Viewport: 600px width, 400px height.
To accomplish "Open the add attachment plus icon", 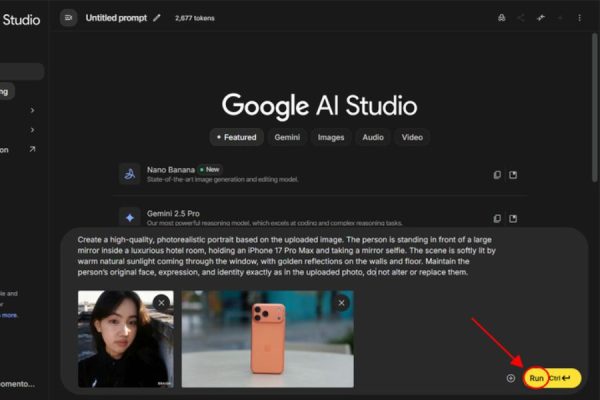I will pos(510,378).
